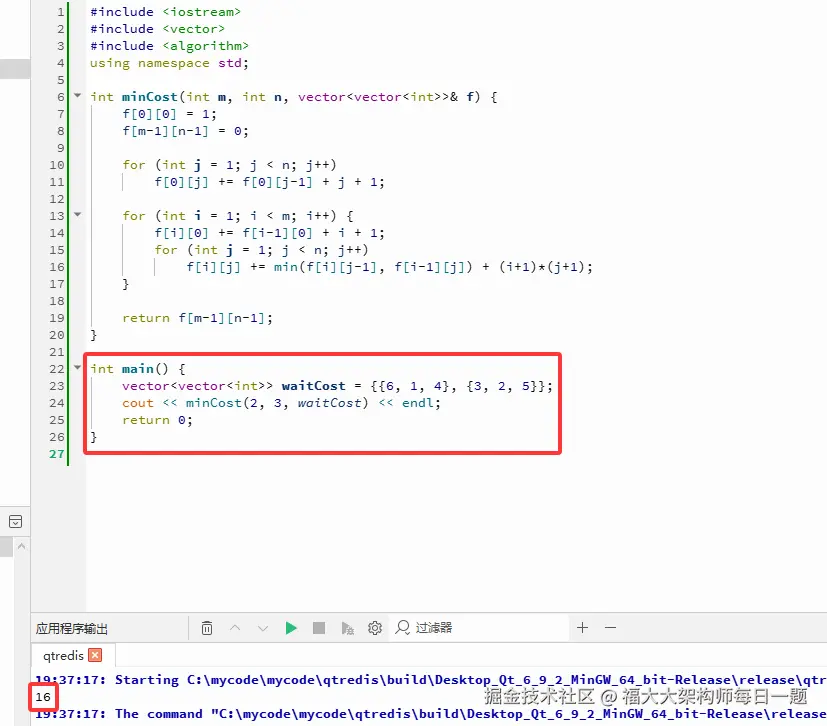Click '#include <iostream>' on line 1
Viewport: 827px width, 726px height.
[165, 12]
